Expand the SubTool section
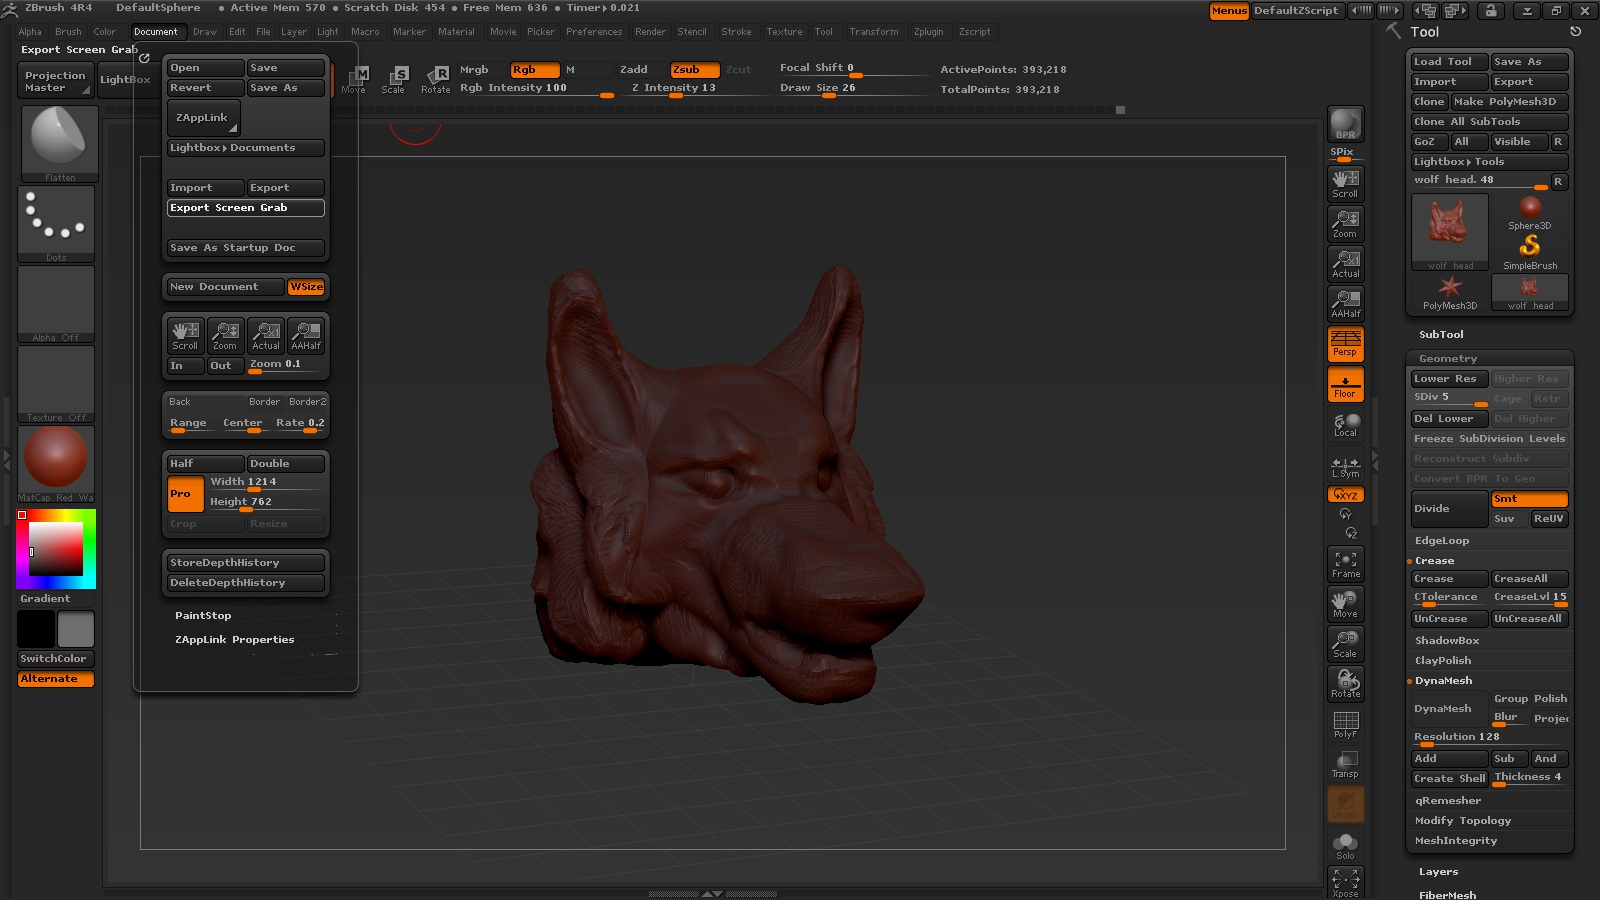The image size is (1600, 900). tap(1441, 335)
